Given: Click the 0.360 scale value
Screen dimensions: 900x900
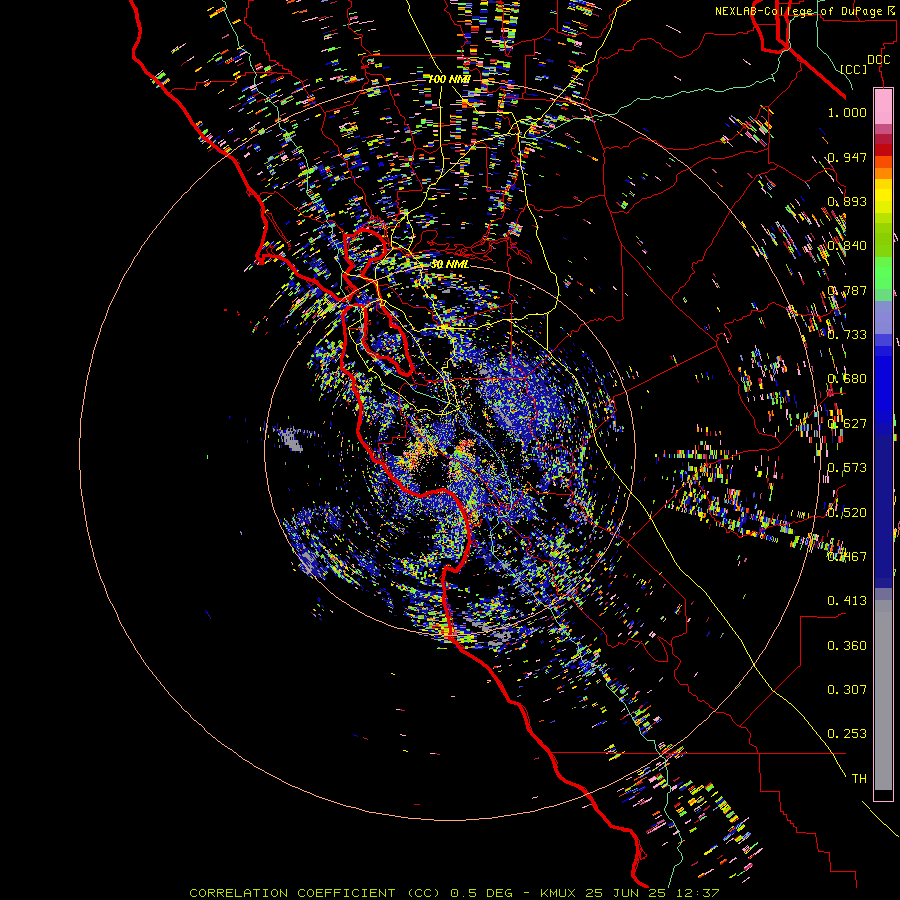Looking at the screenshot, I should point(847,646).
